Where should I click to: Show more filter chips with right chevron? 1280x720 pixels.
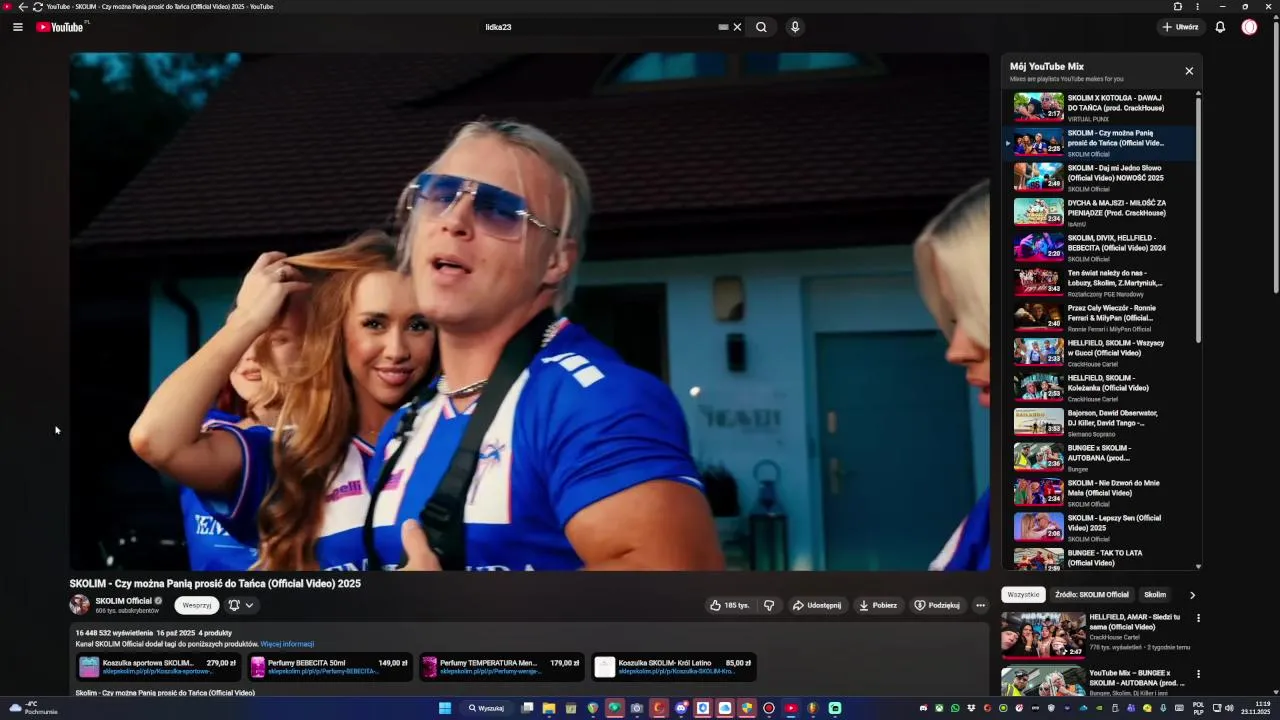coord(1192,595)
